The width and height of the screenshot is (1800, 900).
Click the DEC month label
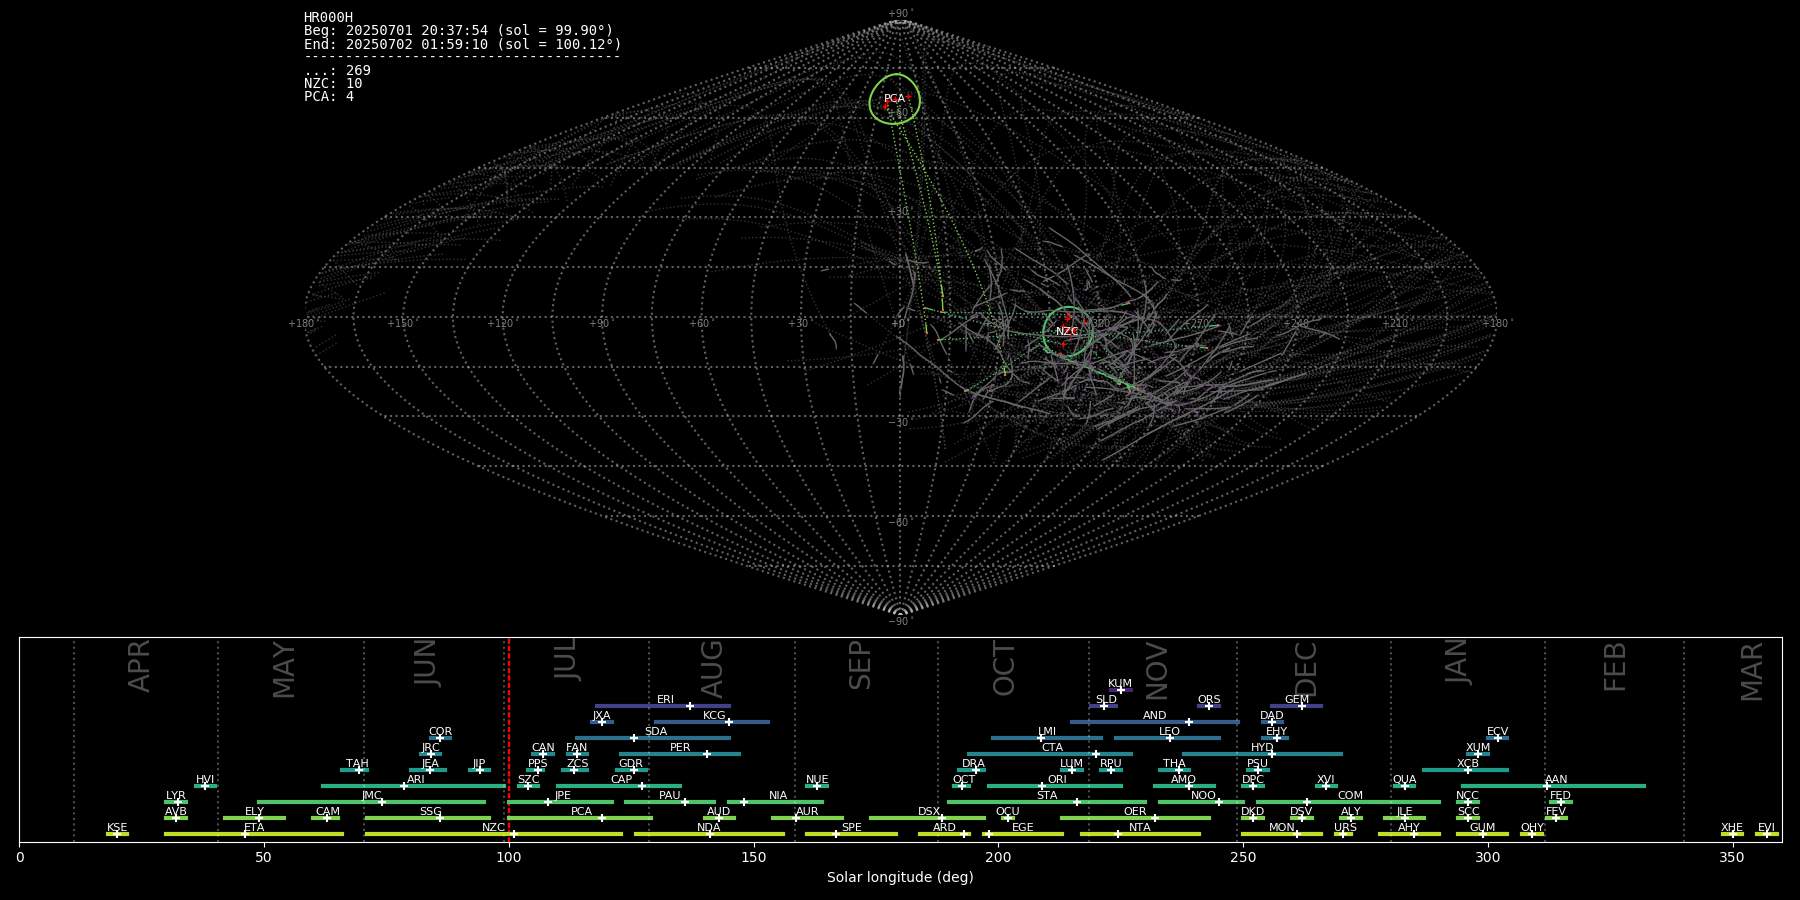pos(1307,669)
